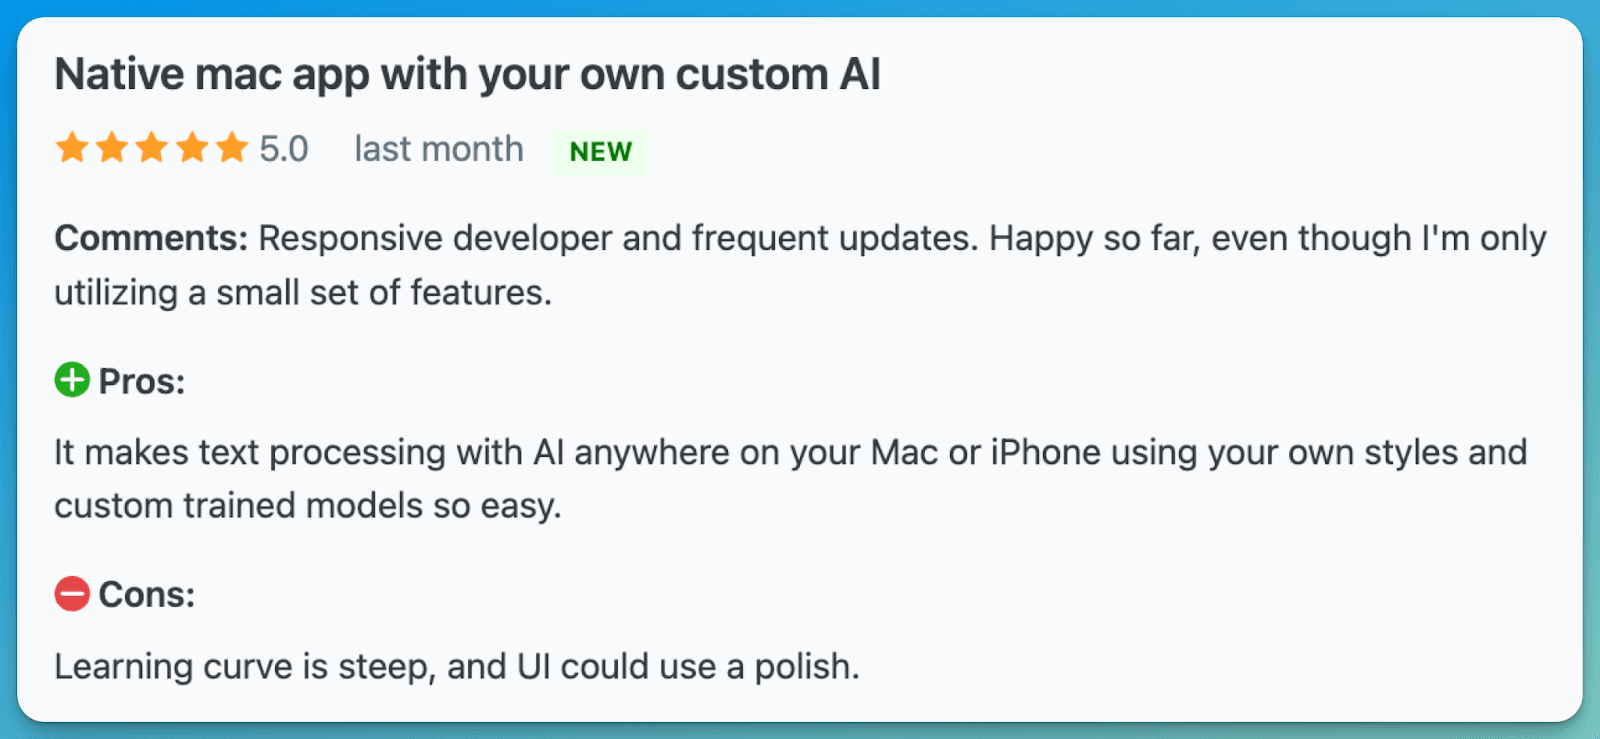The image size is (1600, 739).
Task: Click the pros text mentioning Mac or iPhone
Action: pos(791,452)
